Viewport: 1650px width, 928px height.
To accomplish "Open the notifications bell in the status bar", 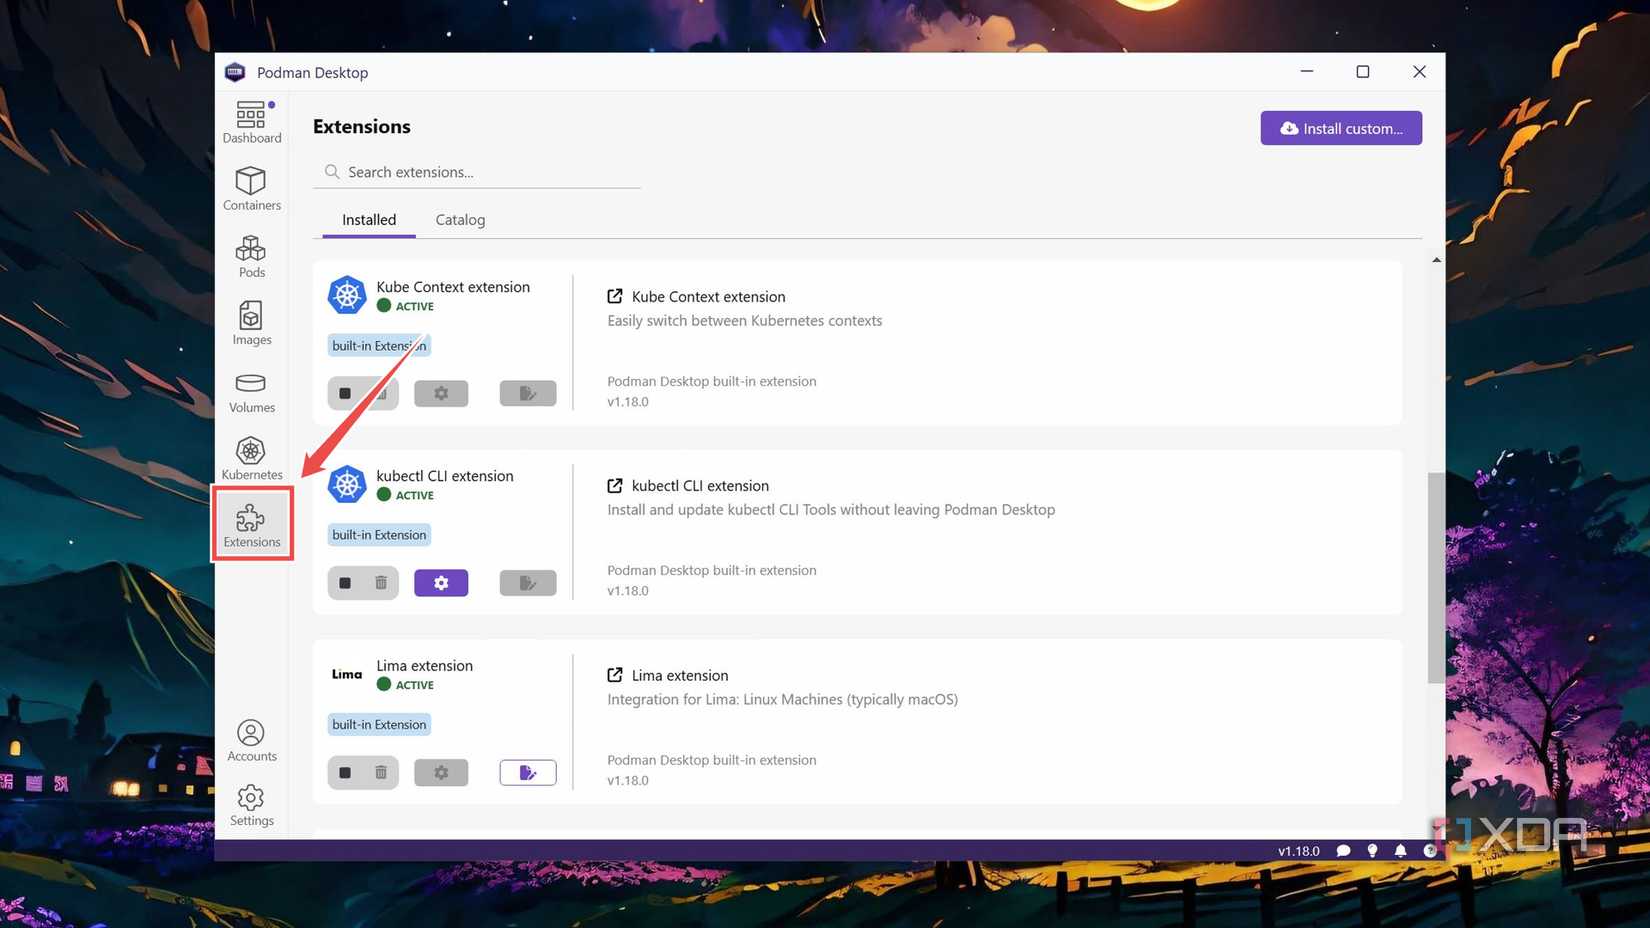I will click(x=1400, y=851).
